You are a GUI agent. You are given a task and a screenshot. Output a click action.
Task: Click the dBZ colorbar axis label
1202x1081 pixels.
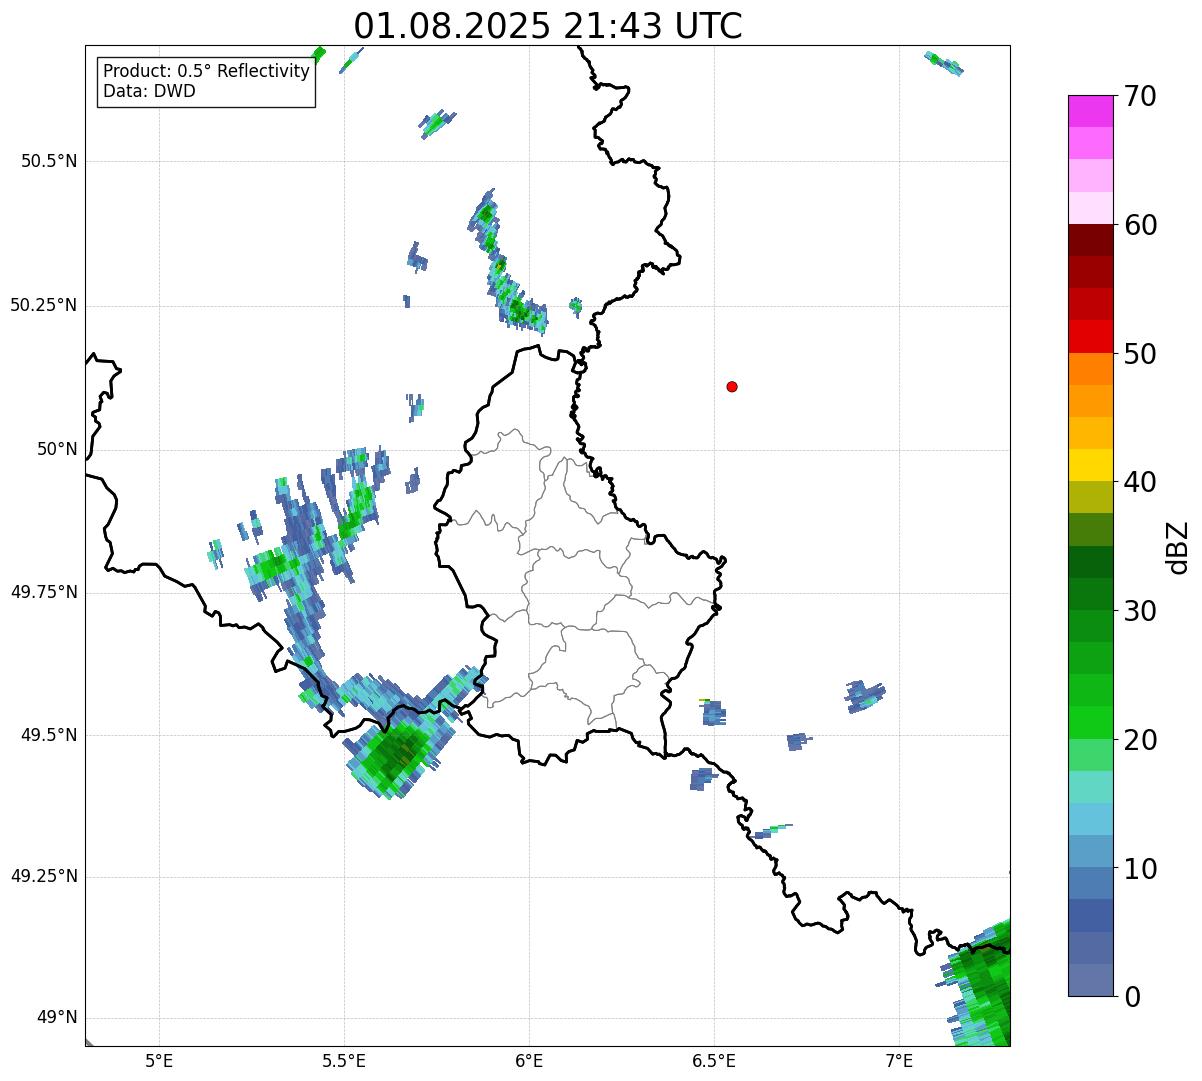click(1179, 547)
